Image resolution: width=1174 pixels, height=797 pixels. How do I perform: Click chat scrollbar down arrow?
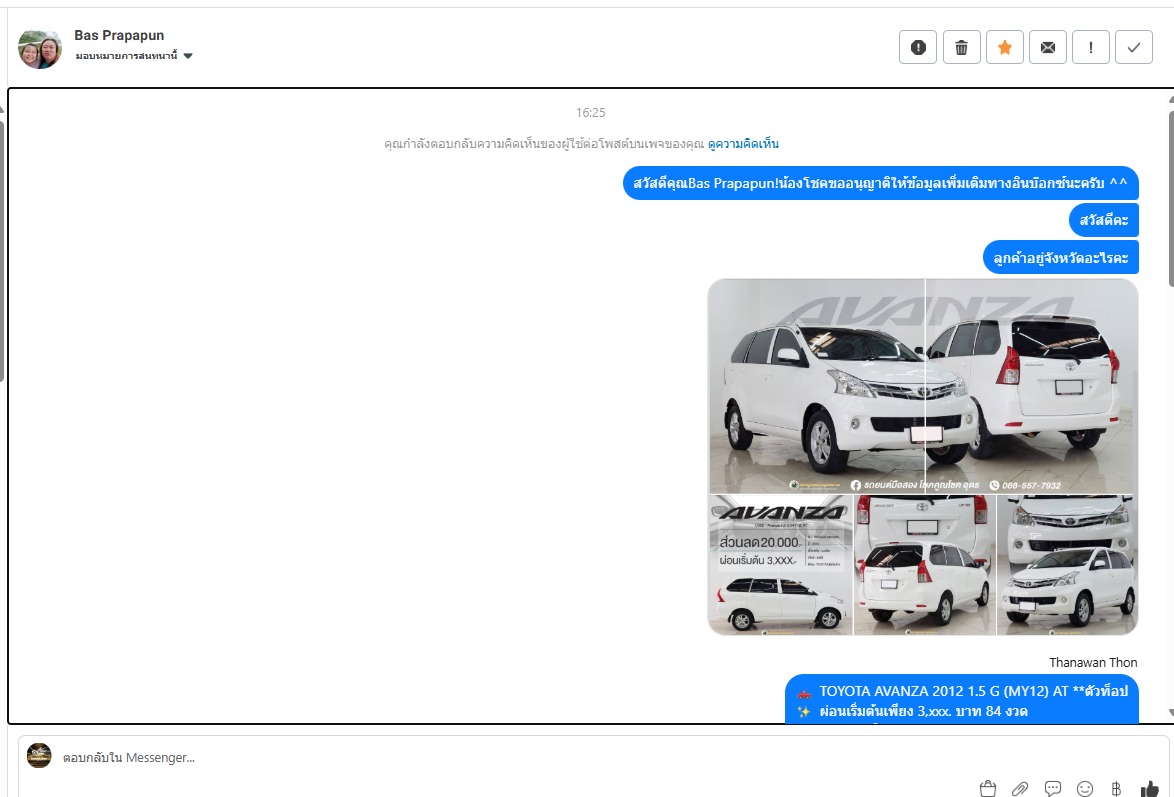[1170, 713]
